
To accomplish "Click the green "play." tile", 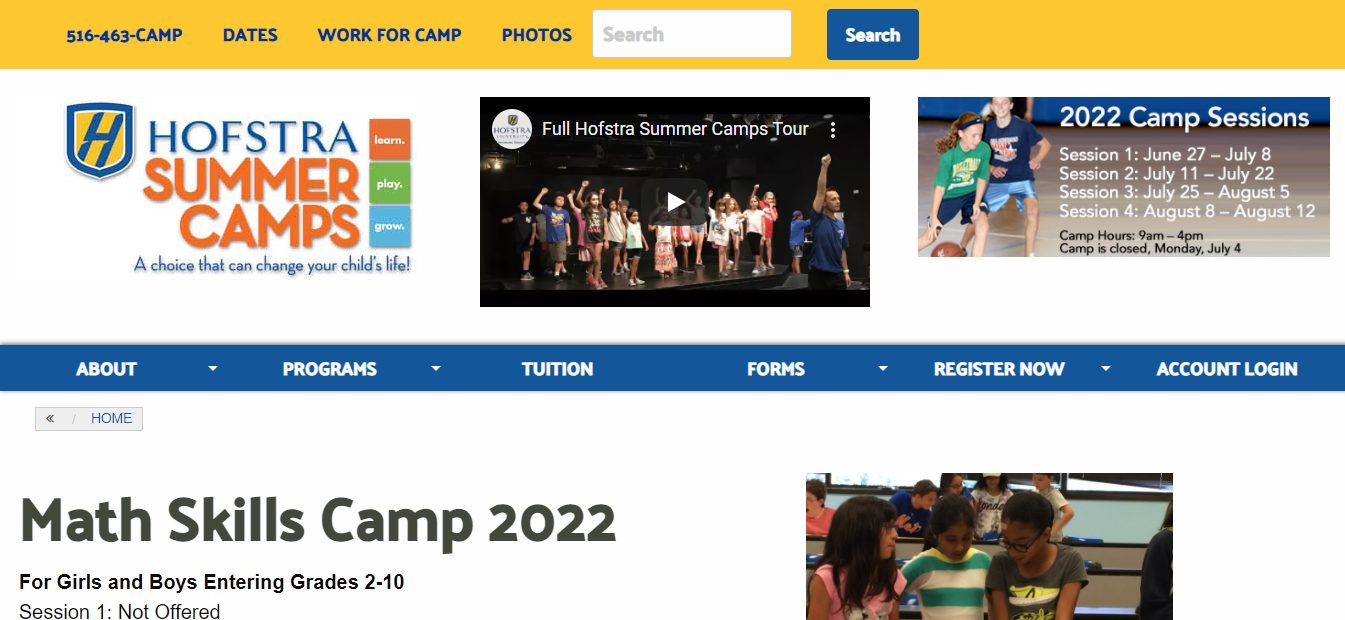I will pos(390,183).
